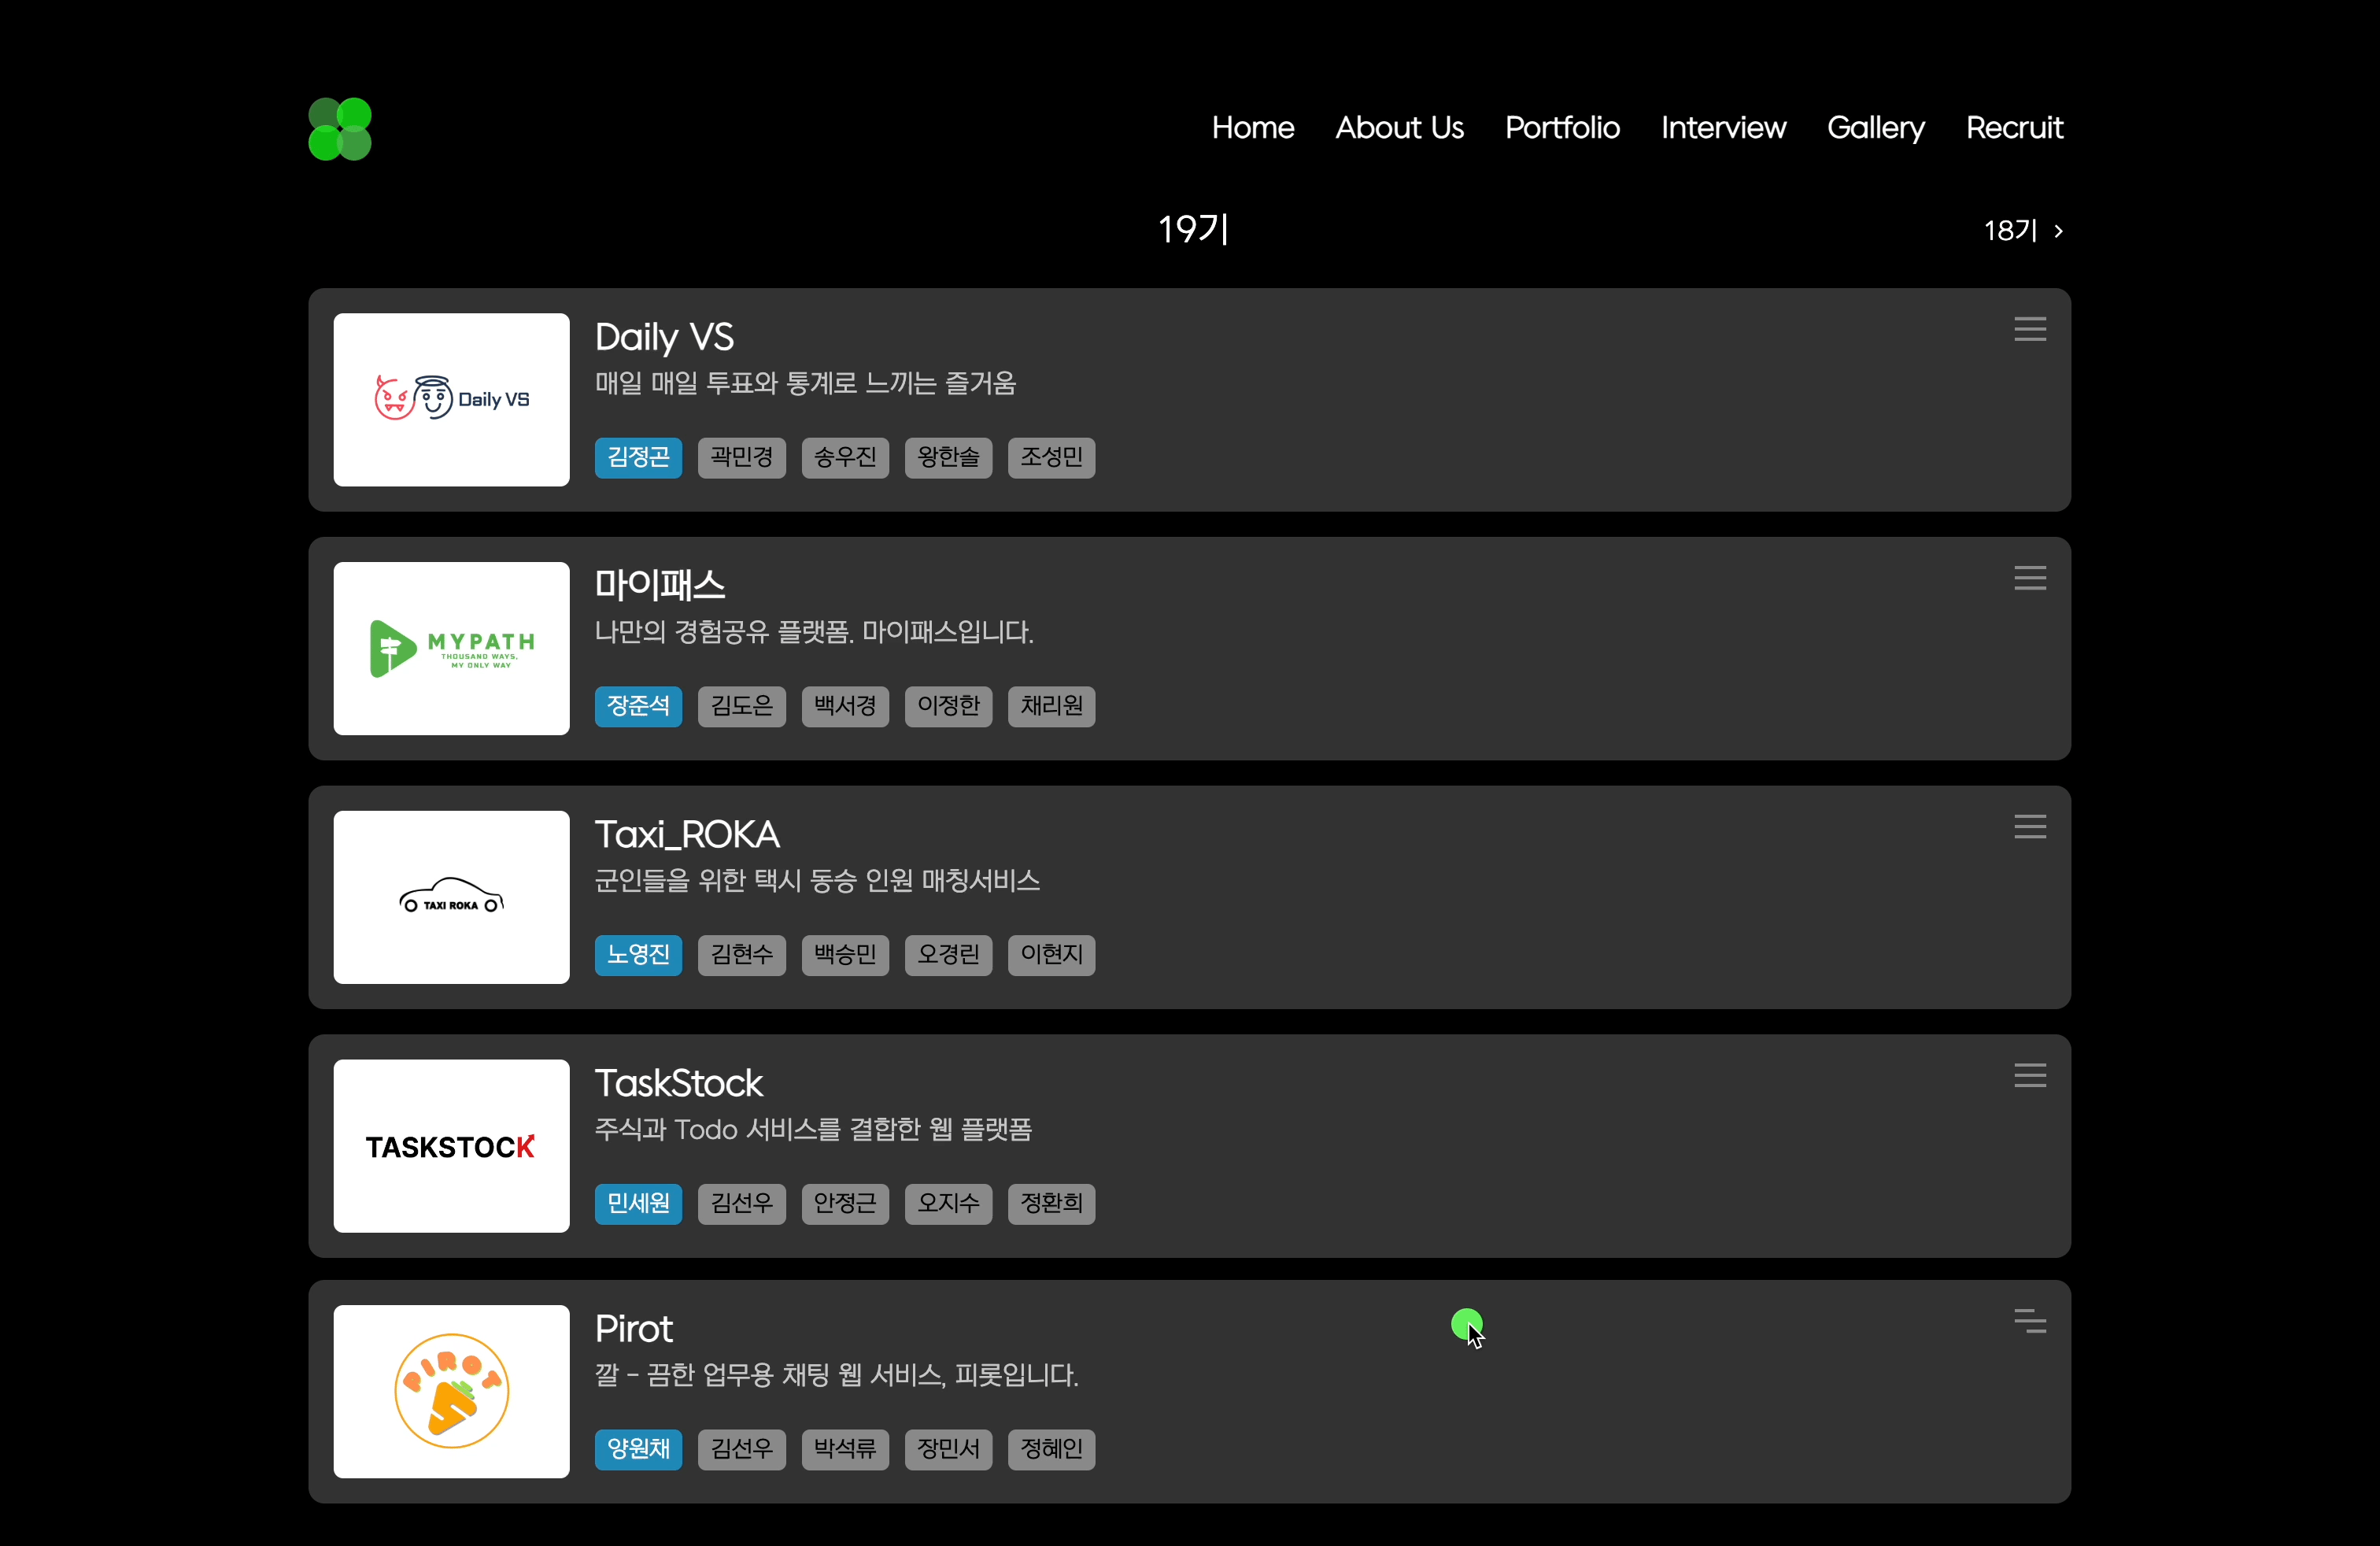Select 김선우 tag in Pirot card
The width and height of the screenshot is (2380, 1546).
point(742,1450)
